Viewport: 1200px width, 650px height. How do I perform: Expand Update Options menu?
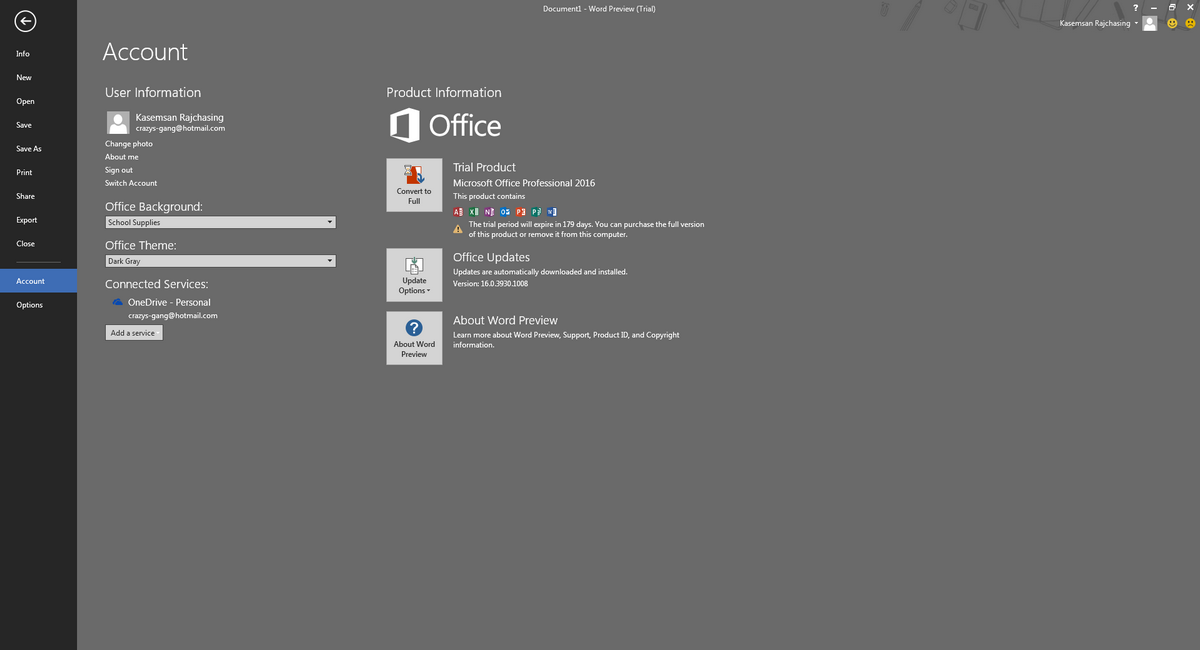414,274
